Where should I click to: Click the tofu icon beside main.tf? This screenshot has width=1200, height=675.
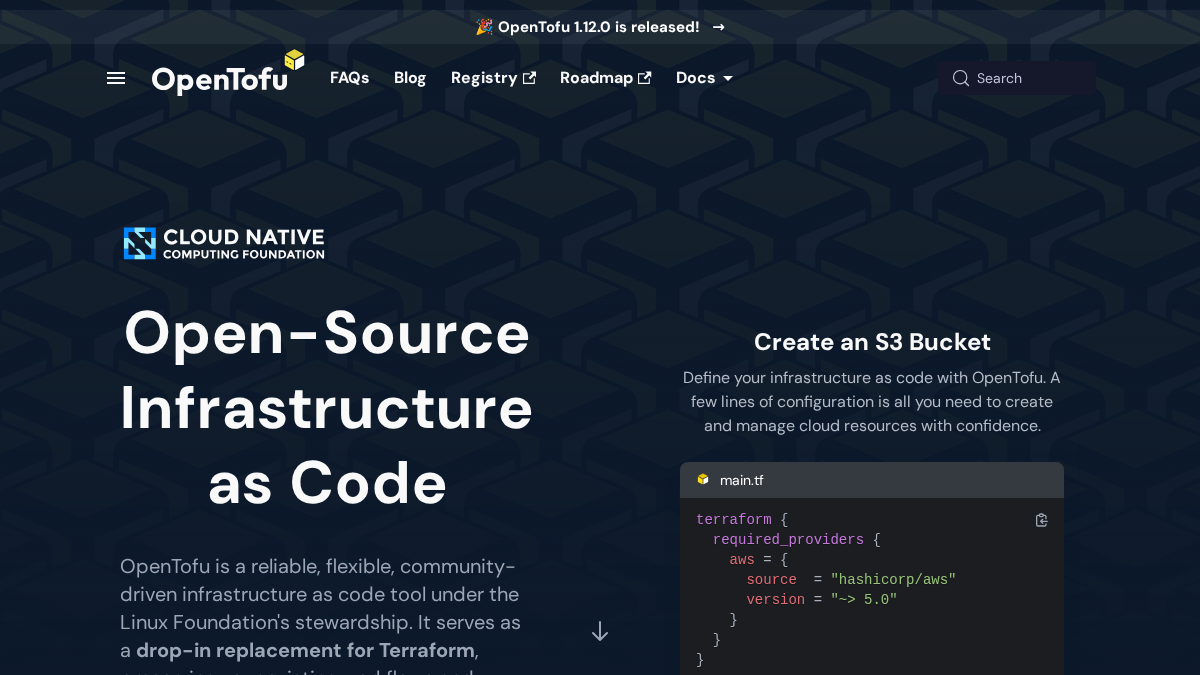(x=703, y=480)
